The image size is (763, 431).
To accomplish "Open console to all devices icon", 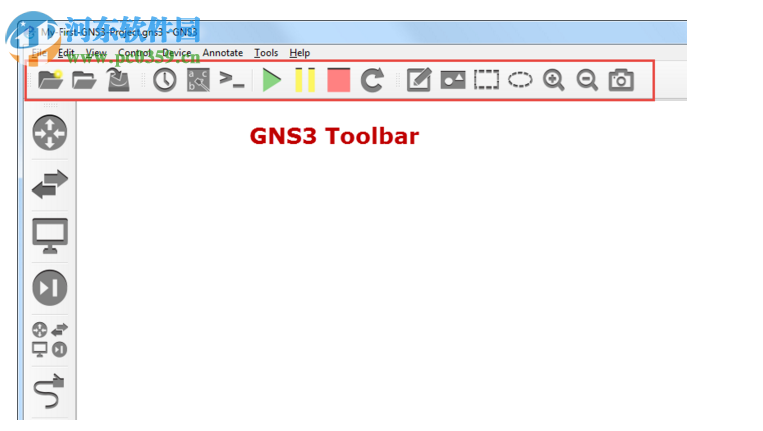I will pyautogui.click(x=232, y=80).
